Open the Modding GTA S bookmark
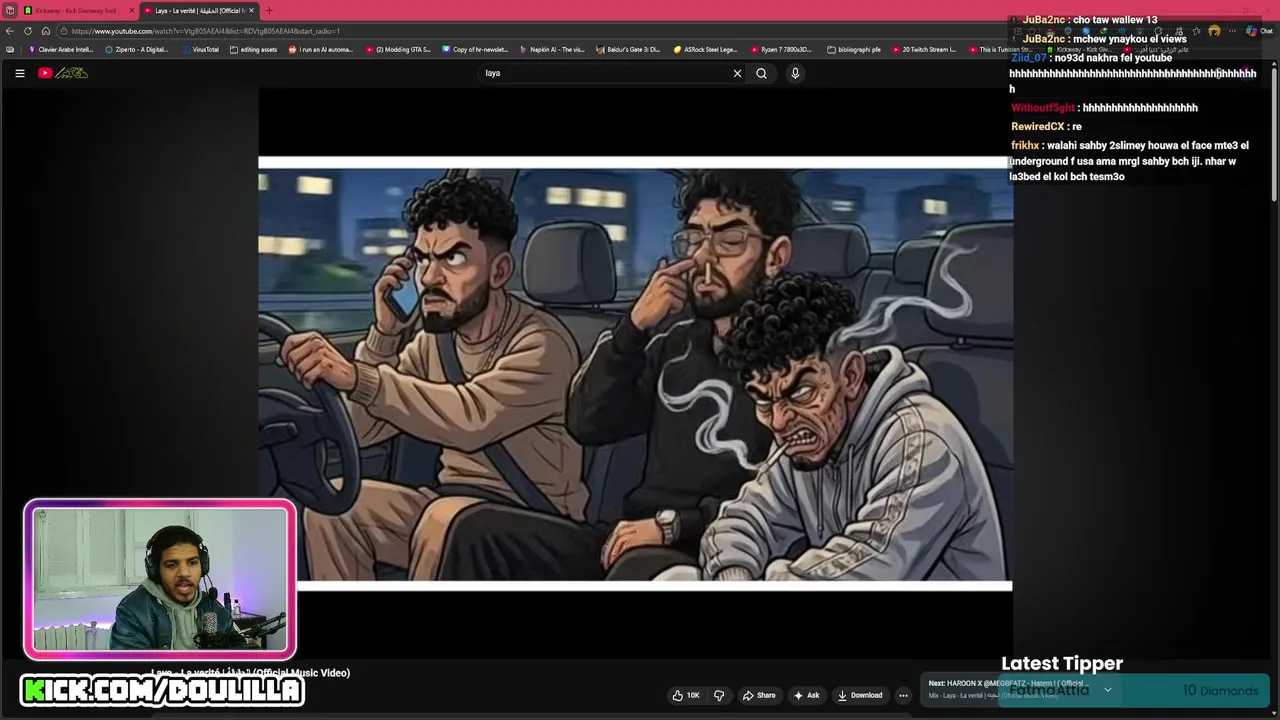Viewport: 1280px width, 720px height. coord(398,49)
